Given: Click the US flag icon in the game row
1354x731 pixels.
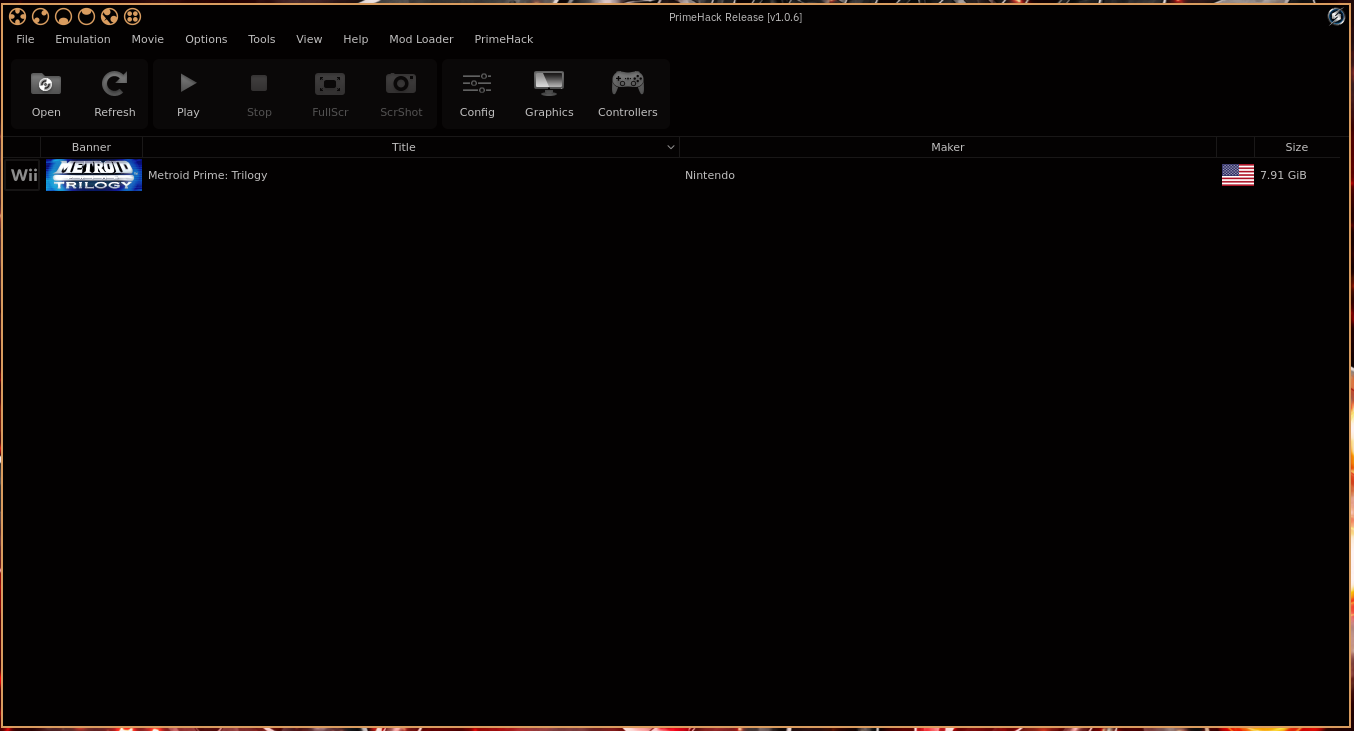Looking at the screenshot, I should [1237, 175].
